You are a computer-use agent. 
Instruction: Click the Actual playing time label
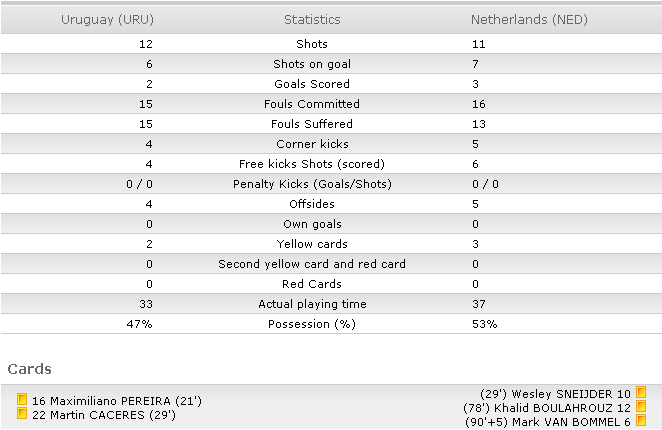click(x=312, y=304)
